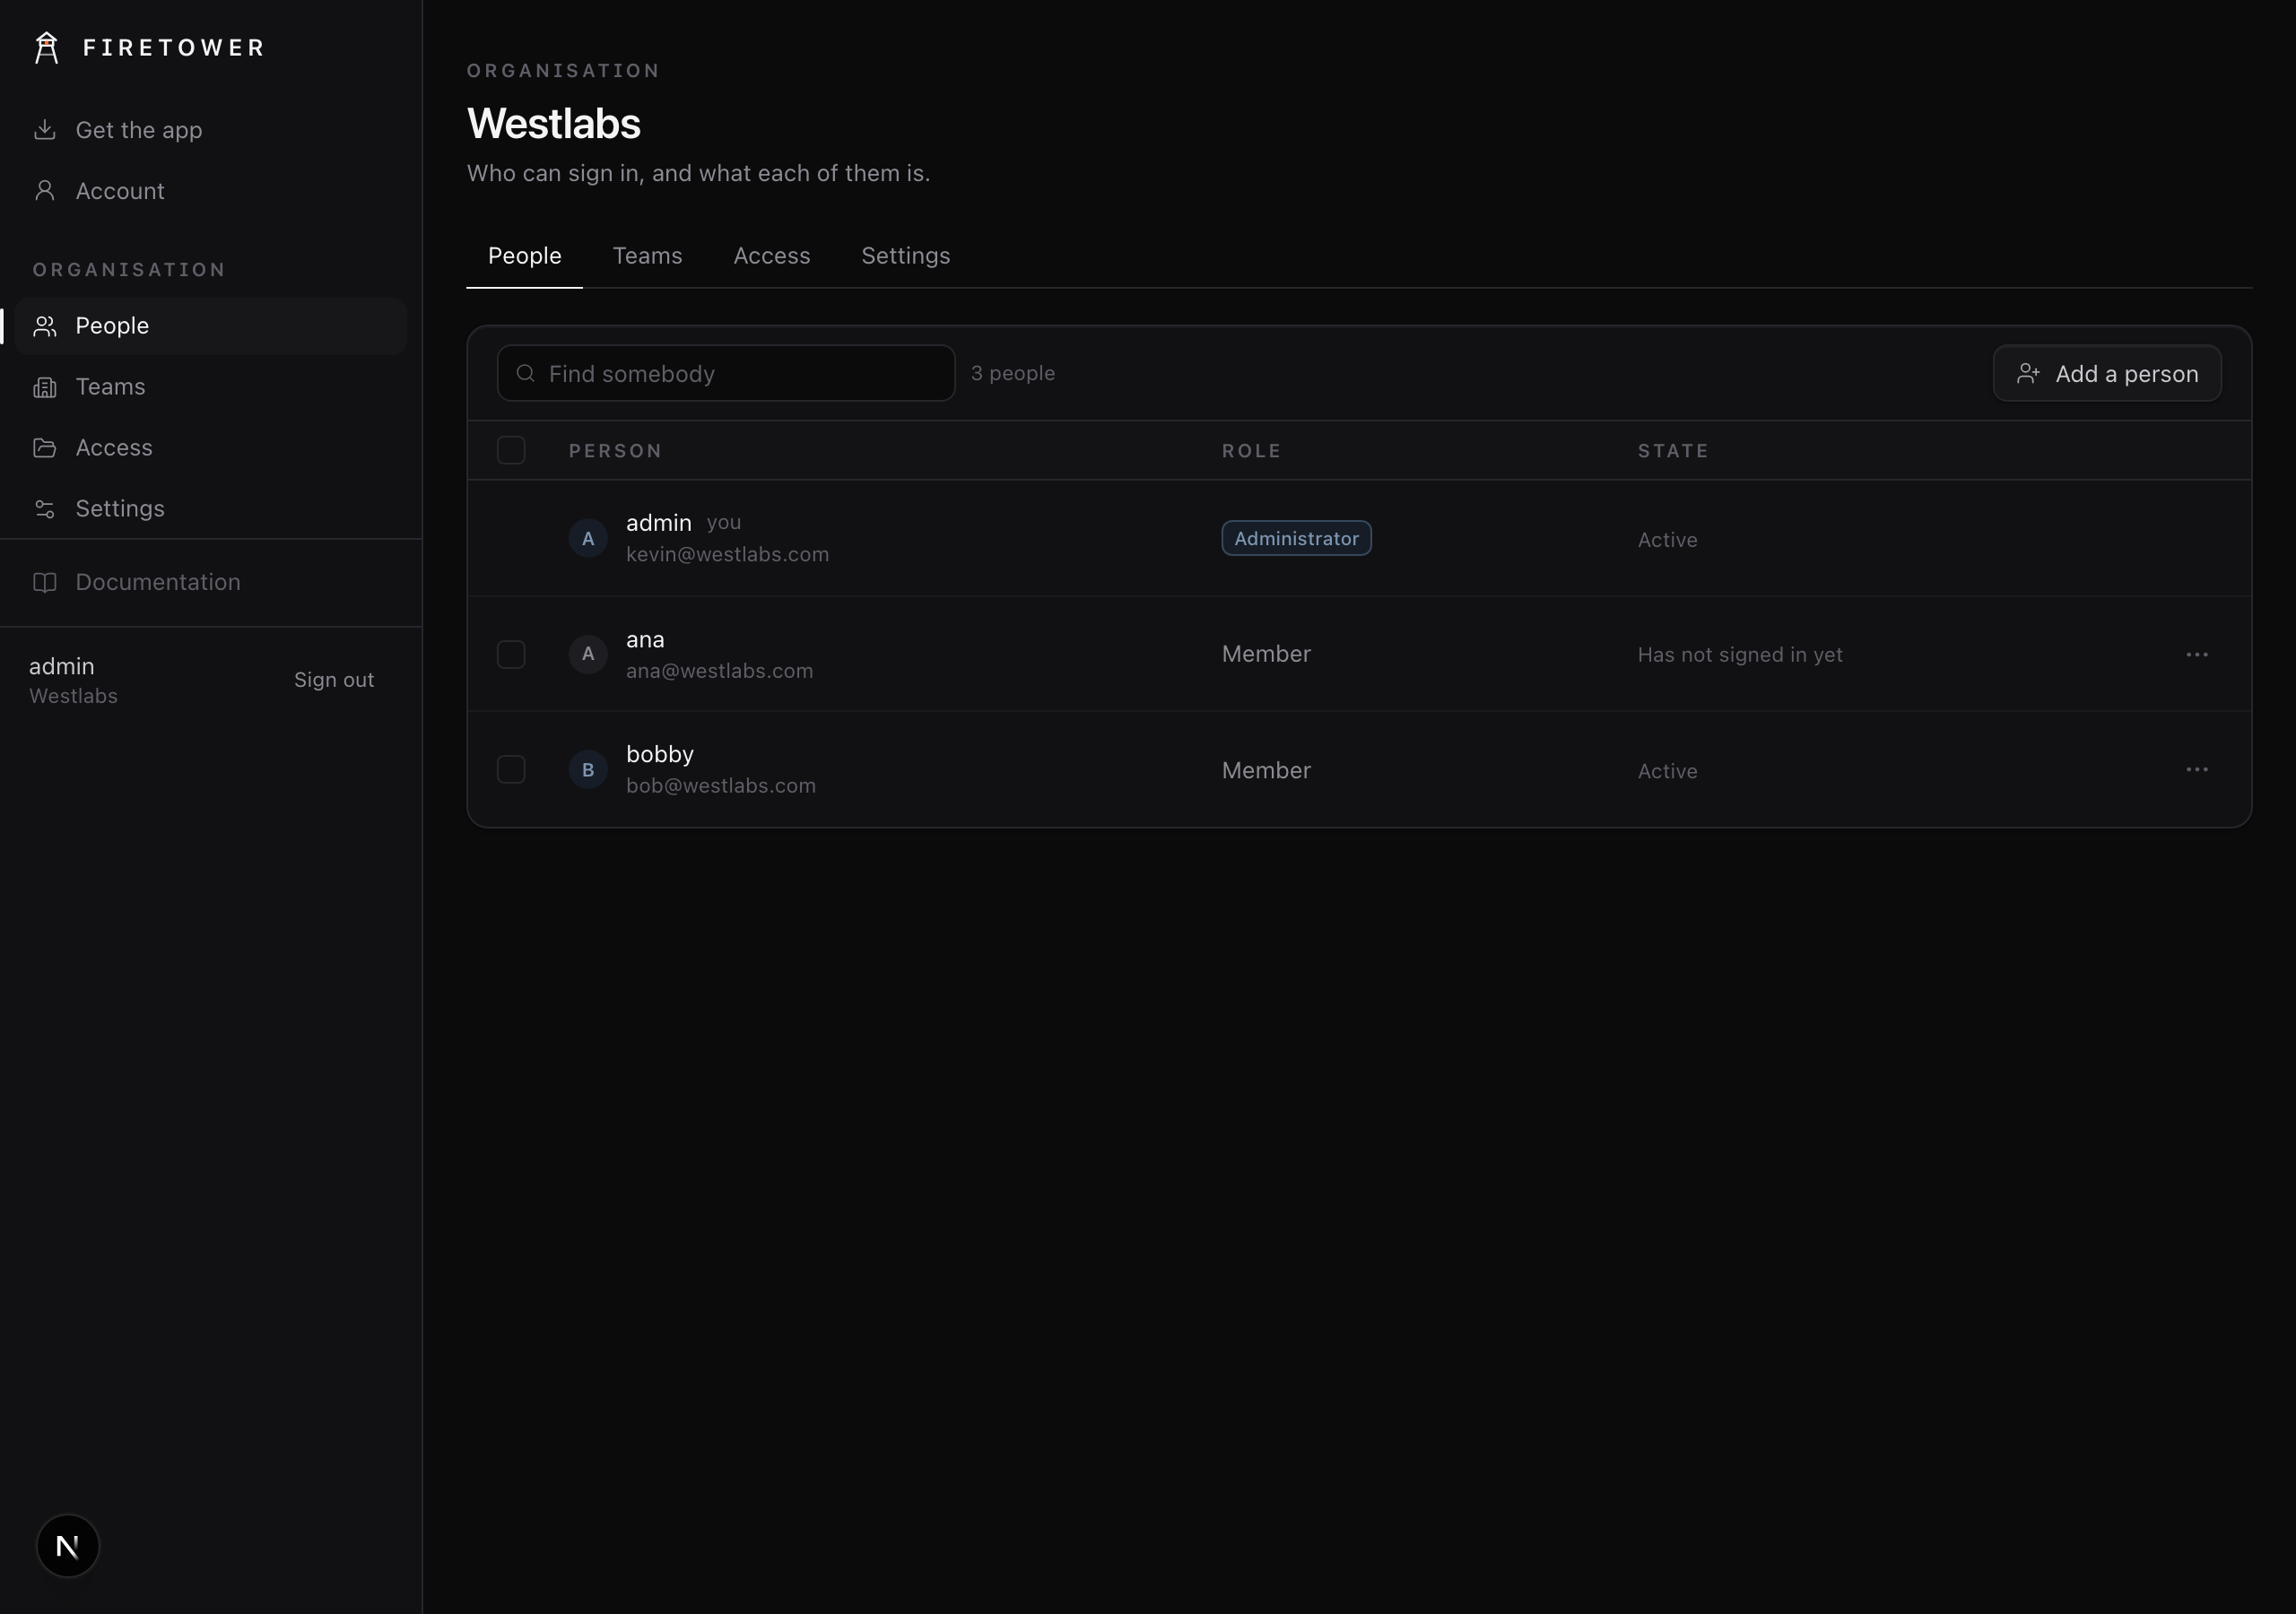Click the People icon in the sidebar

click(44, 326)
